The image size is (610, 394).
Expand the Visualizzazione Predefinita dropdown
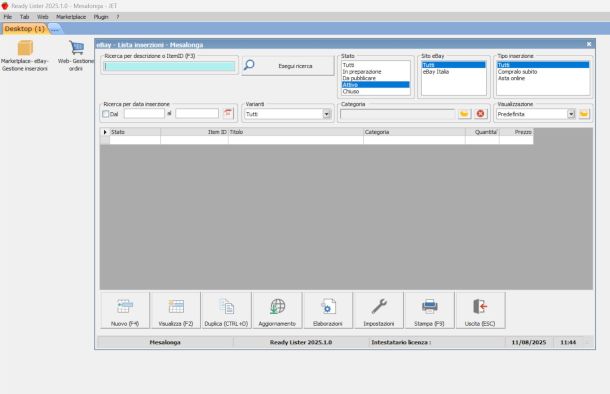click(571, 114)
